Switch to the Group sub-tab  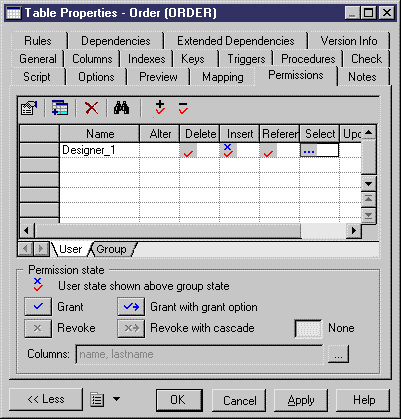[111, 249]
